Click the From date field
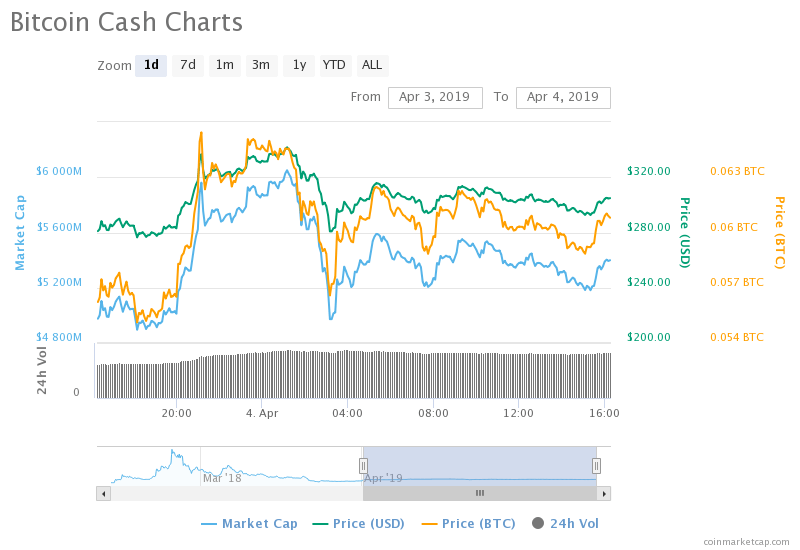This screenshot has height=550, width=800. [x=435, y=97]
